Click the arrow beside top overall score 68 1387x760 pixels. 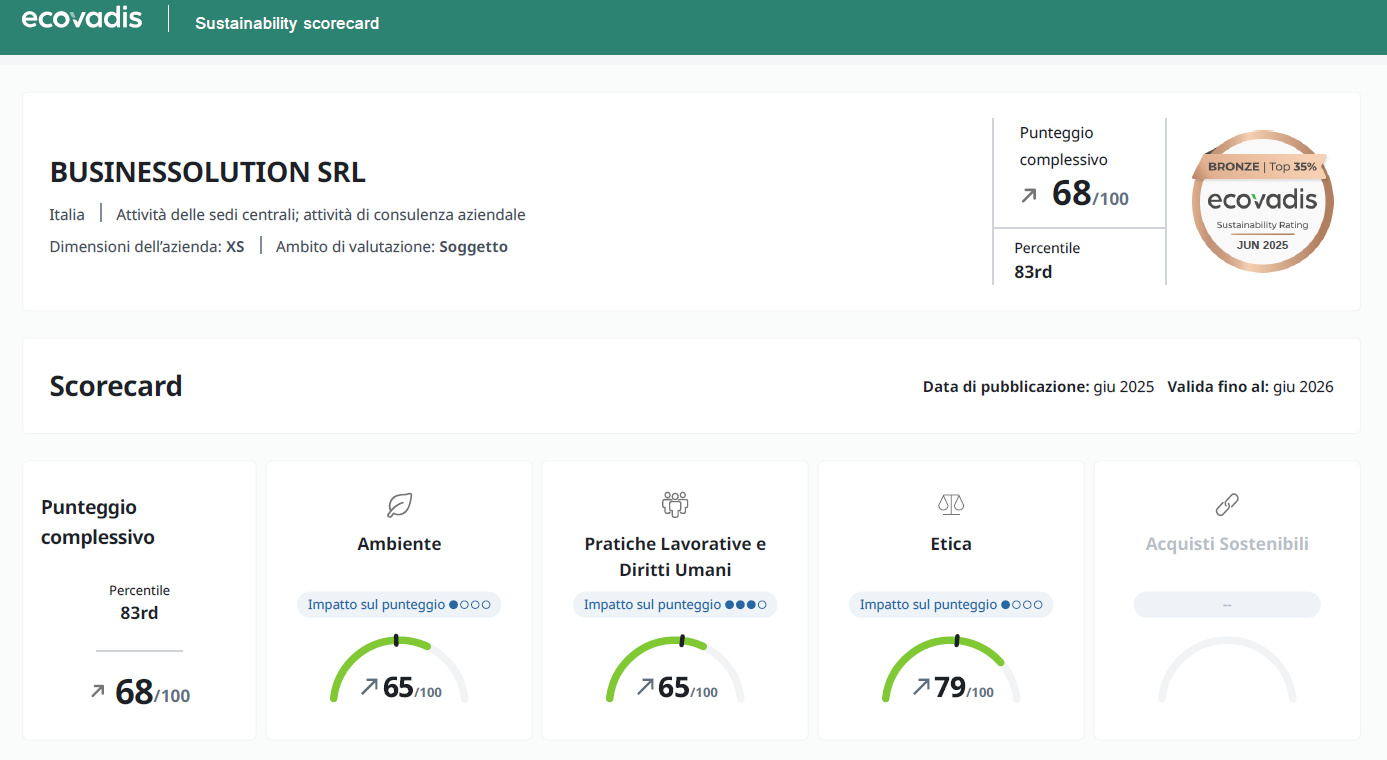click(x=1029, y=196)
